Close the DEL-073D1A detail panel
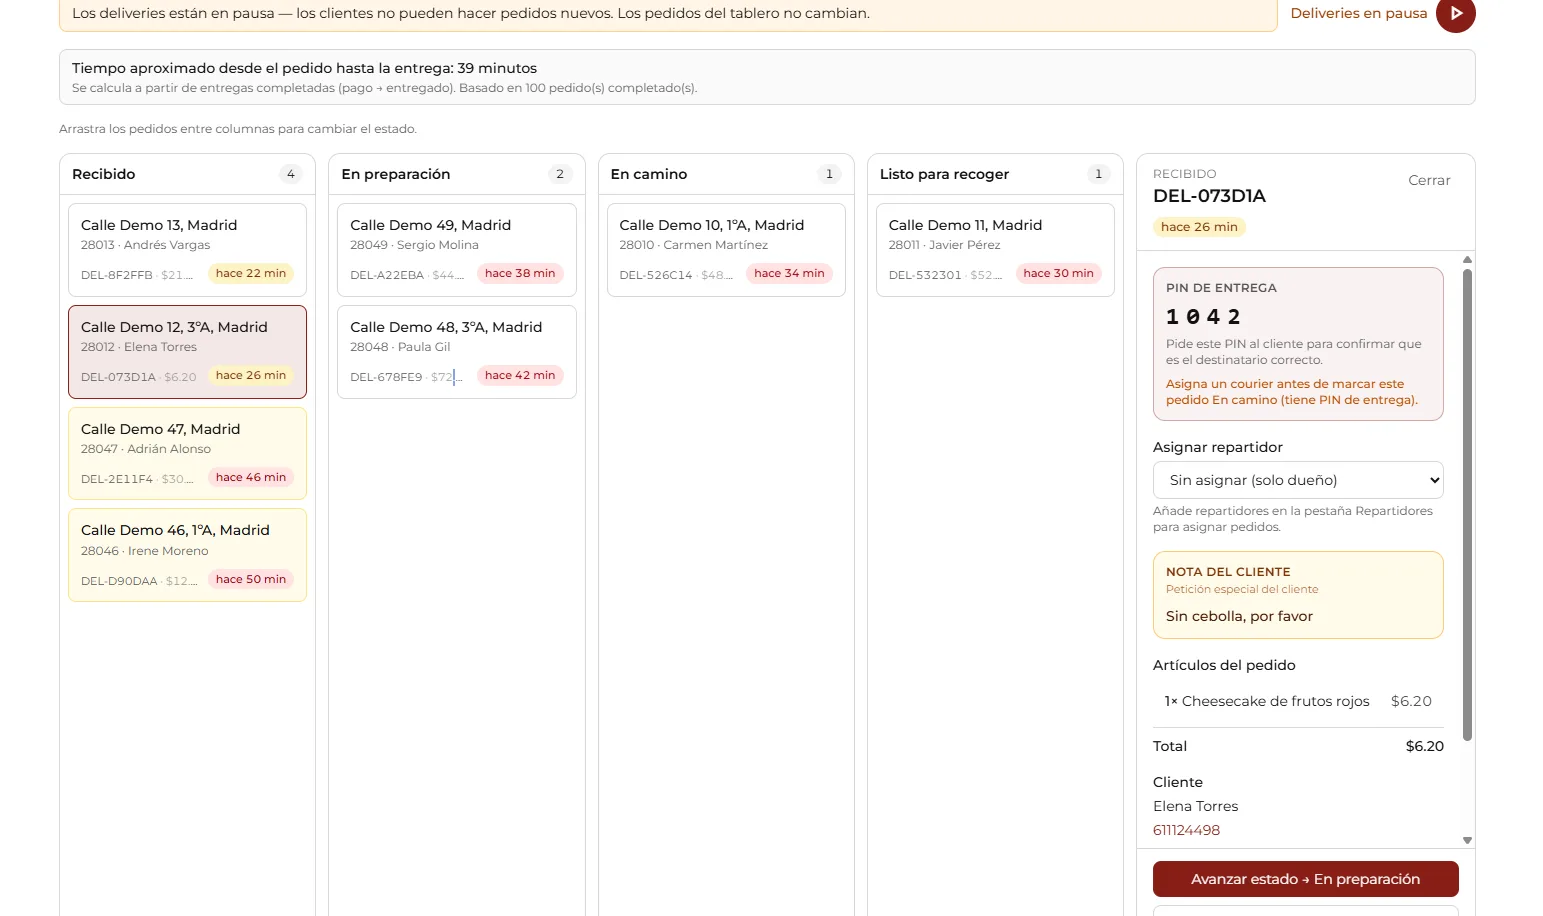Image resolution: width=1543 pixels, height=916 pixels. 1429,180
